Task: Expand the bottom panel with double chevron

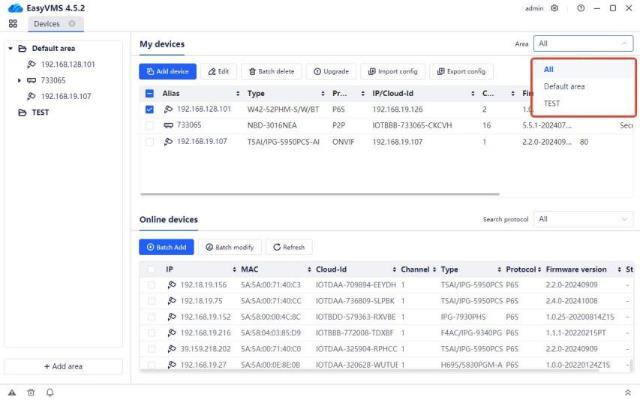Action: pyautogui.click(x=627, y=392)
